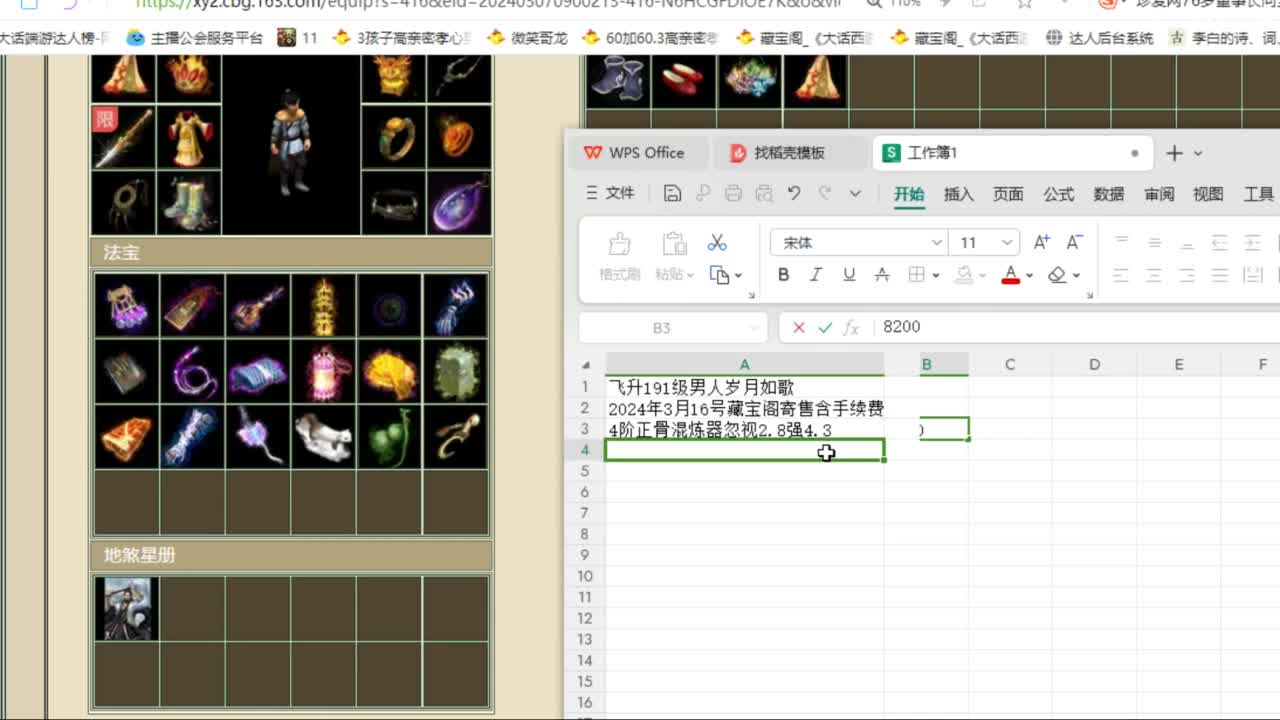Switch to the 页面 ribbon tab

pyautogui.click(x=1008, y=194)
